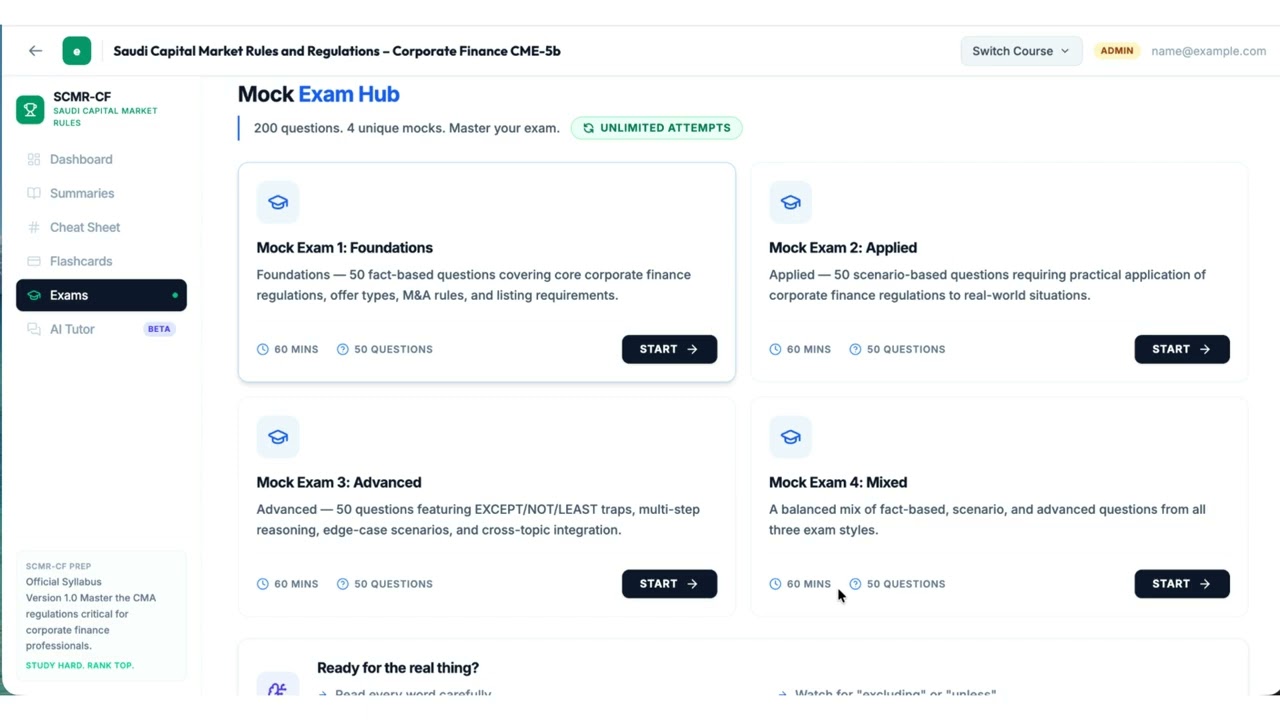Start Mock Exam 1: Foundations
This screenshot has height=720, width=1280.
669,349
